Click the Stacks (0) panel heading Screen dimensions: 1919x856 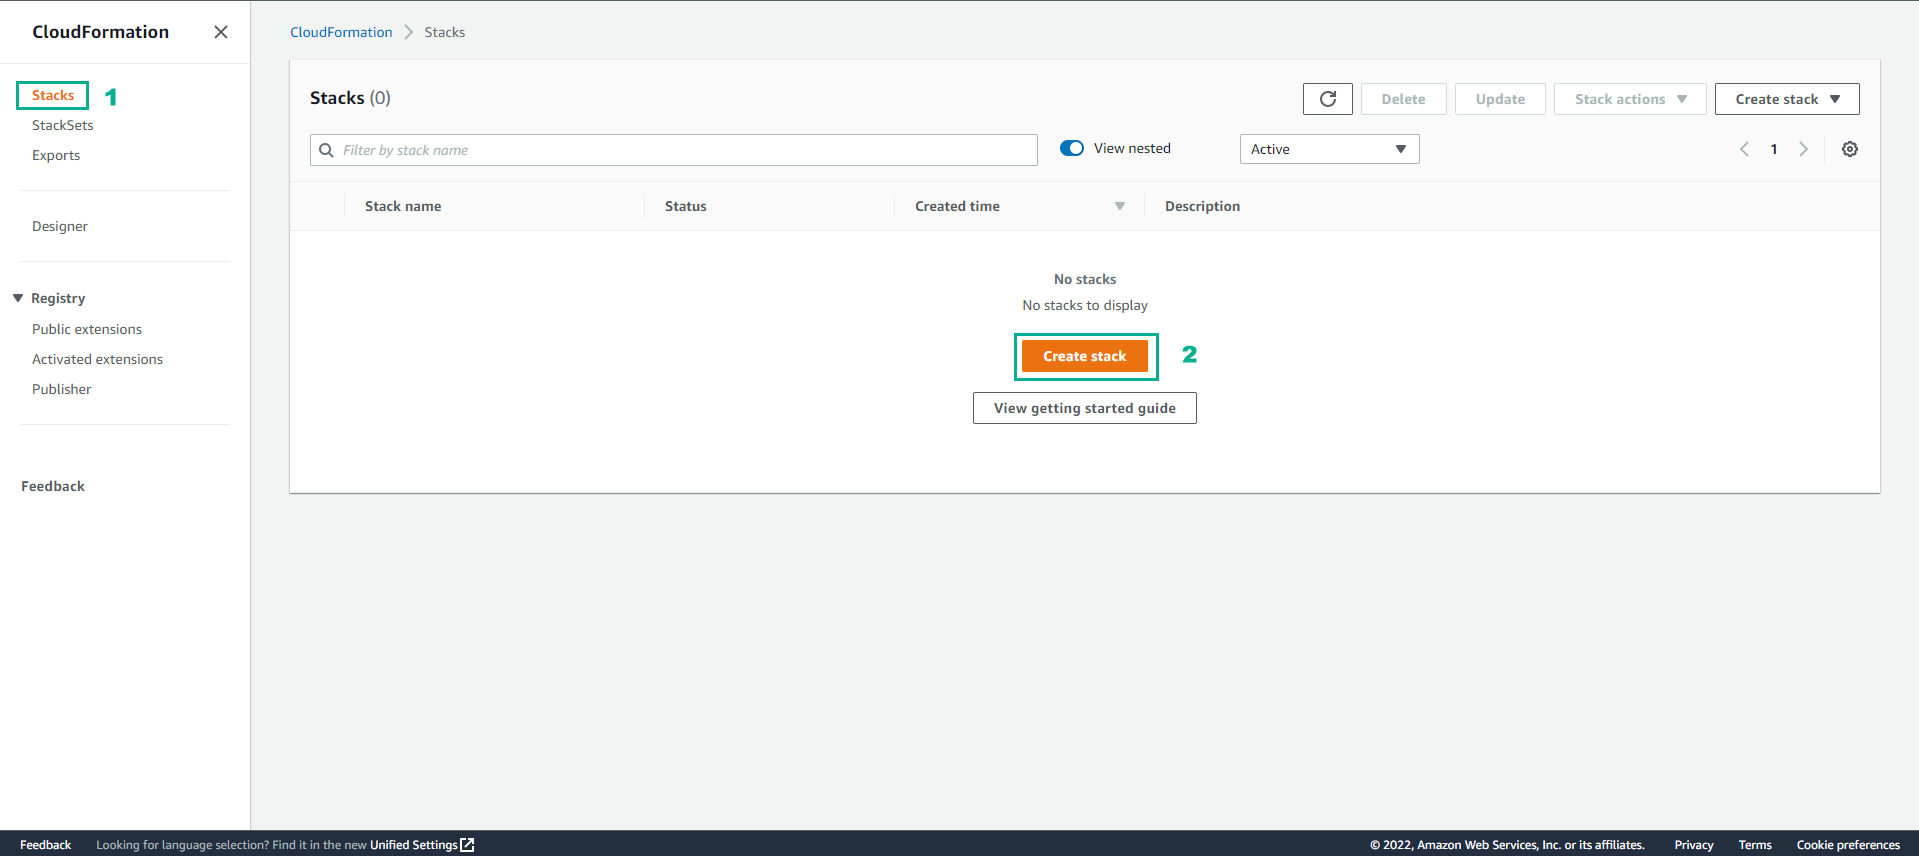[x=350, y=98]
